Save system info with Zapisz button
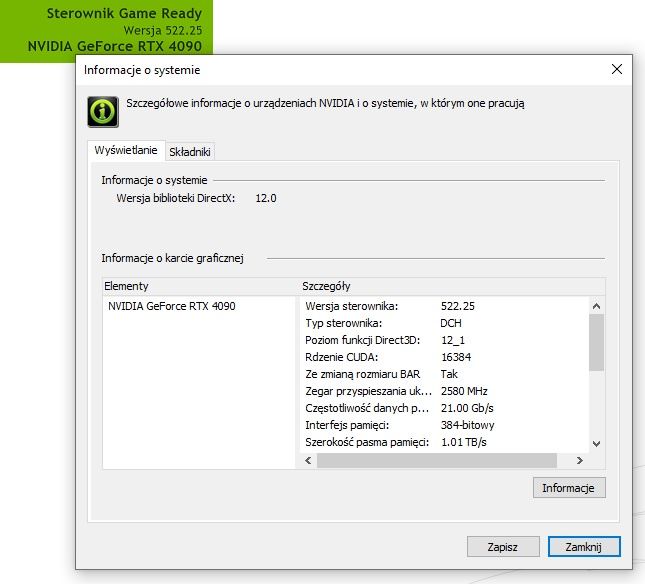 point(503,547)
